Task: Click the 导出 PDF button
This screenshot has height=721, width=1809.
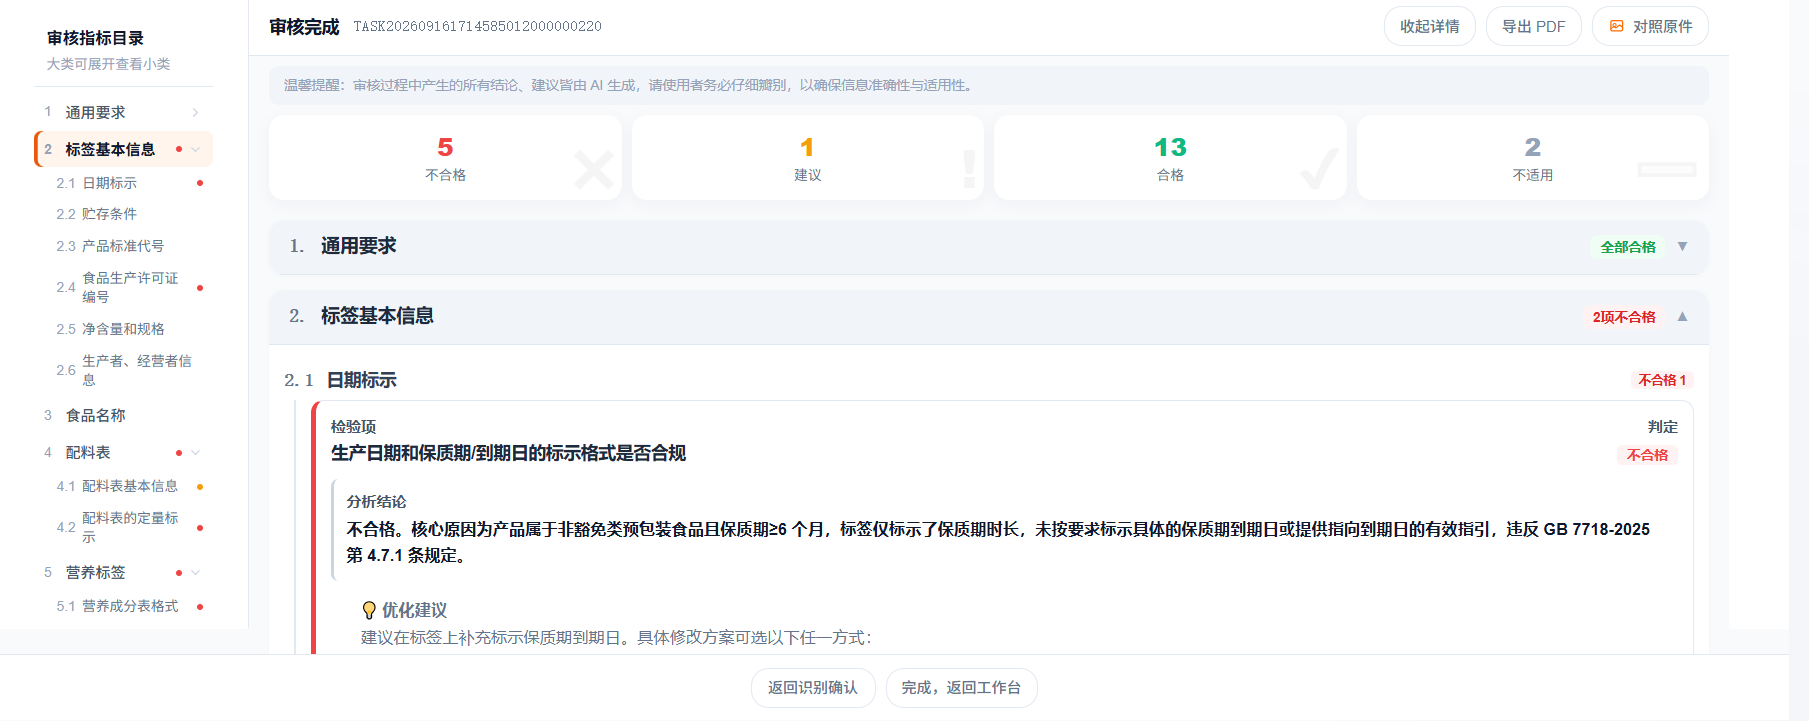Action: click(1533, 26)
